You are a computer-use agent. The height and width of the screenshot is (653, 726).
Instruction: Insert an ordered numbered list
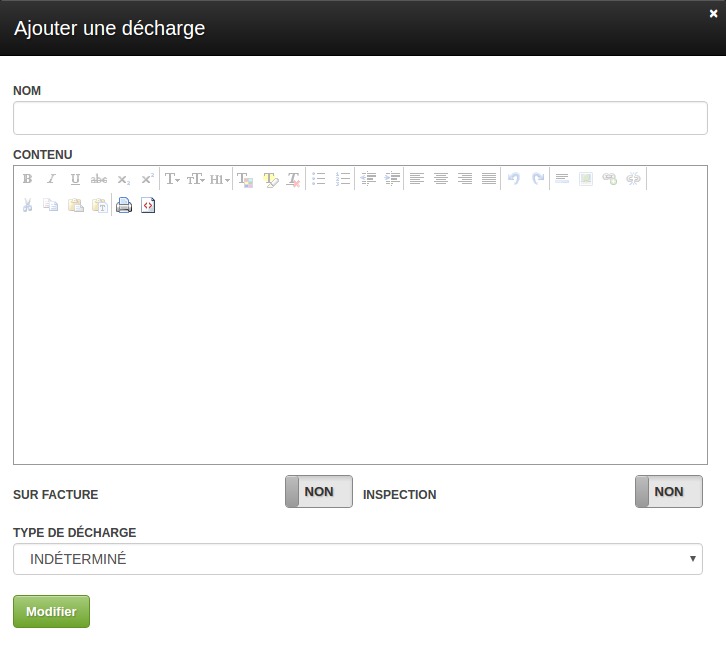(343, 179)
